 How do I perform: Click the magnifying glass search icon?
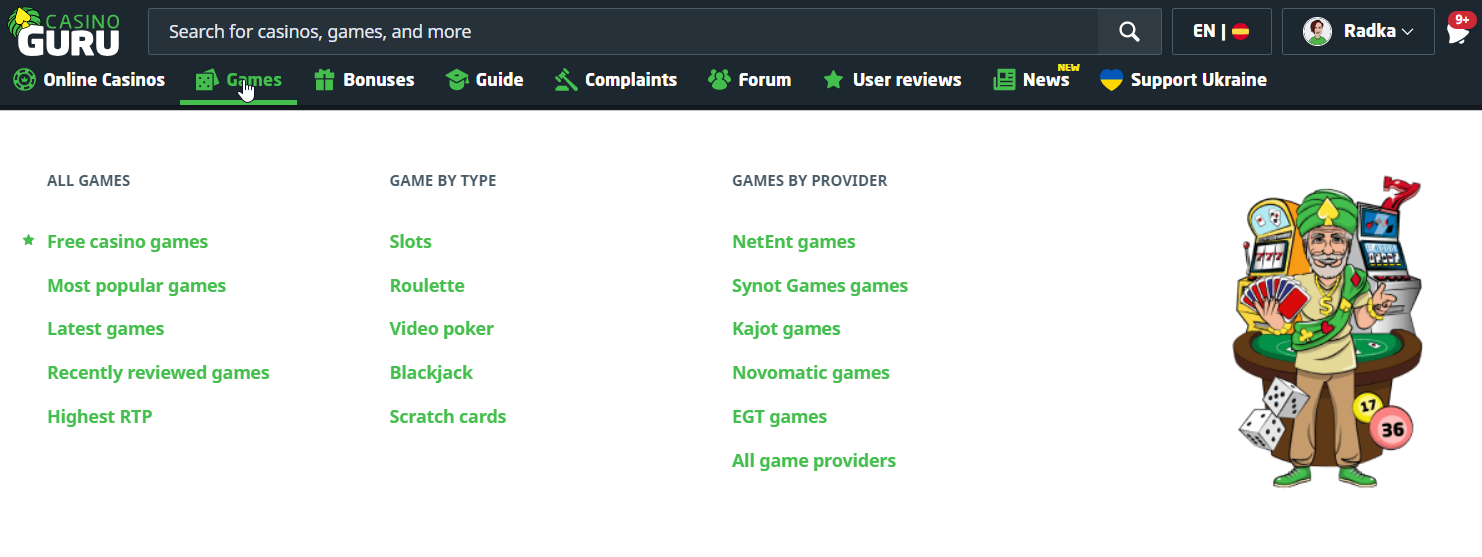click(1129, 32)
